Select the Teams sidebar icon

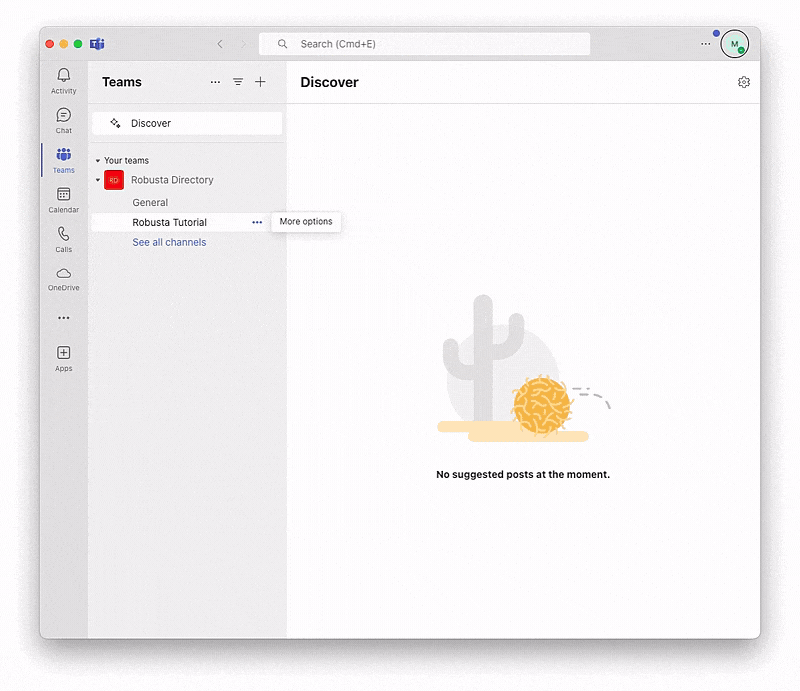tap(63, 160)
